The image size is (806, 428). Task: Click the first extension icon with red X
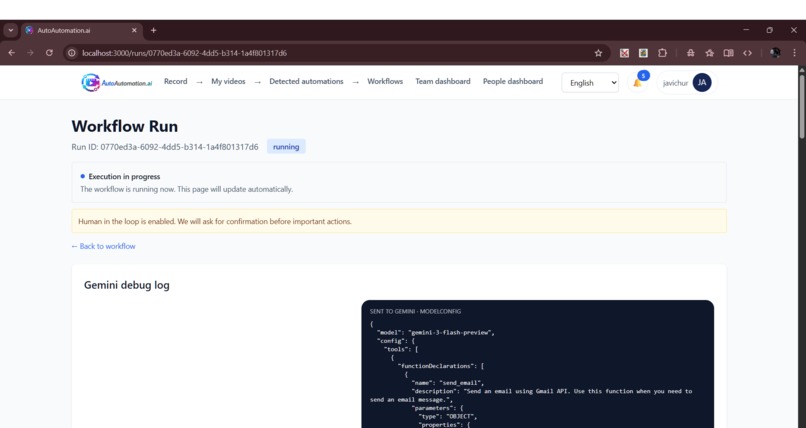pos(624,53)
